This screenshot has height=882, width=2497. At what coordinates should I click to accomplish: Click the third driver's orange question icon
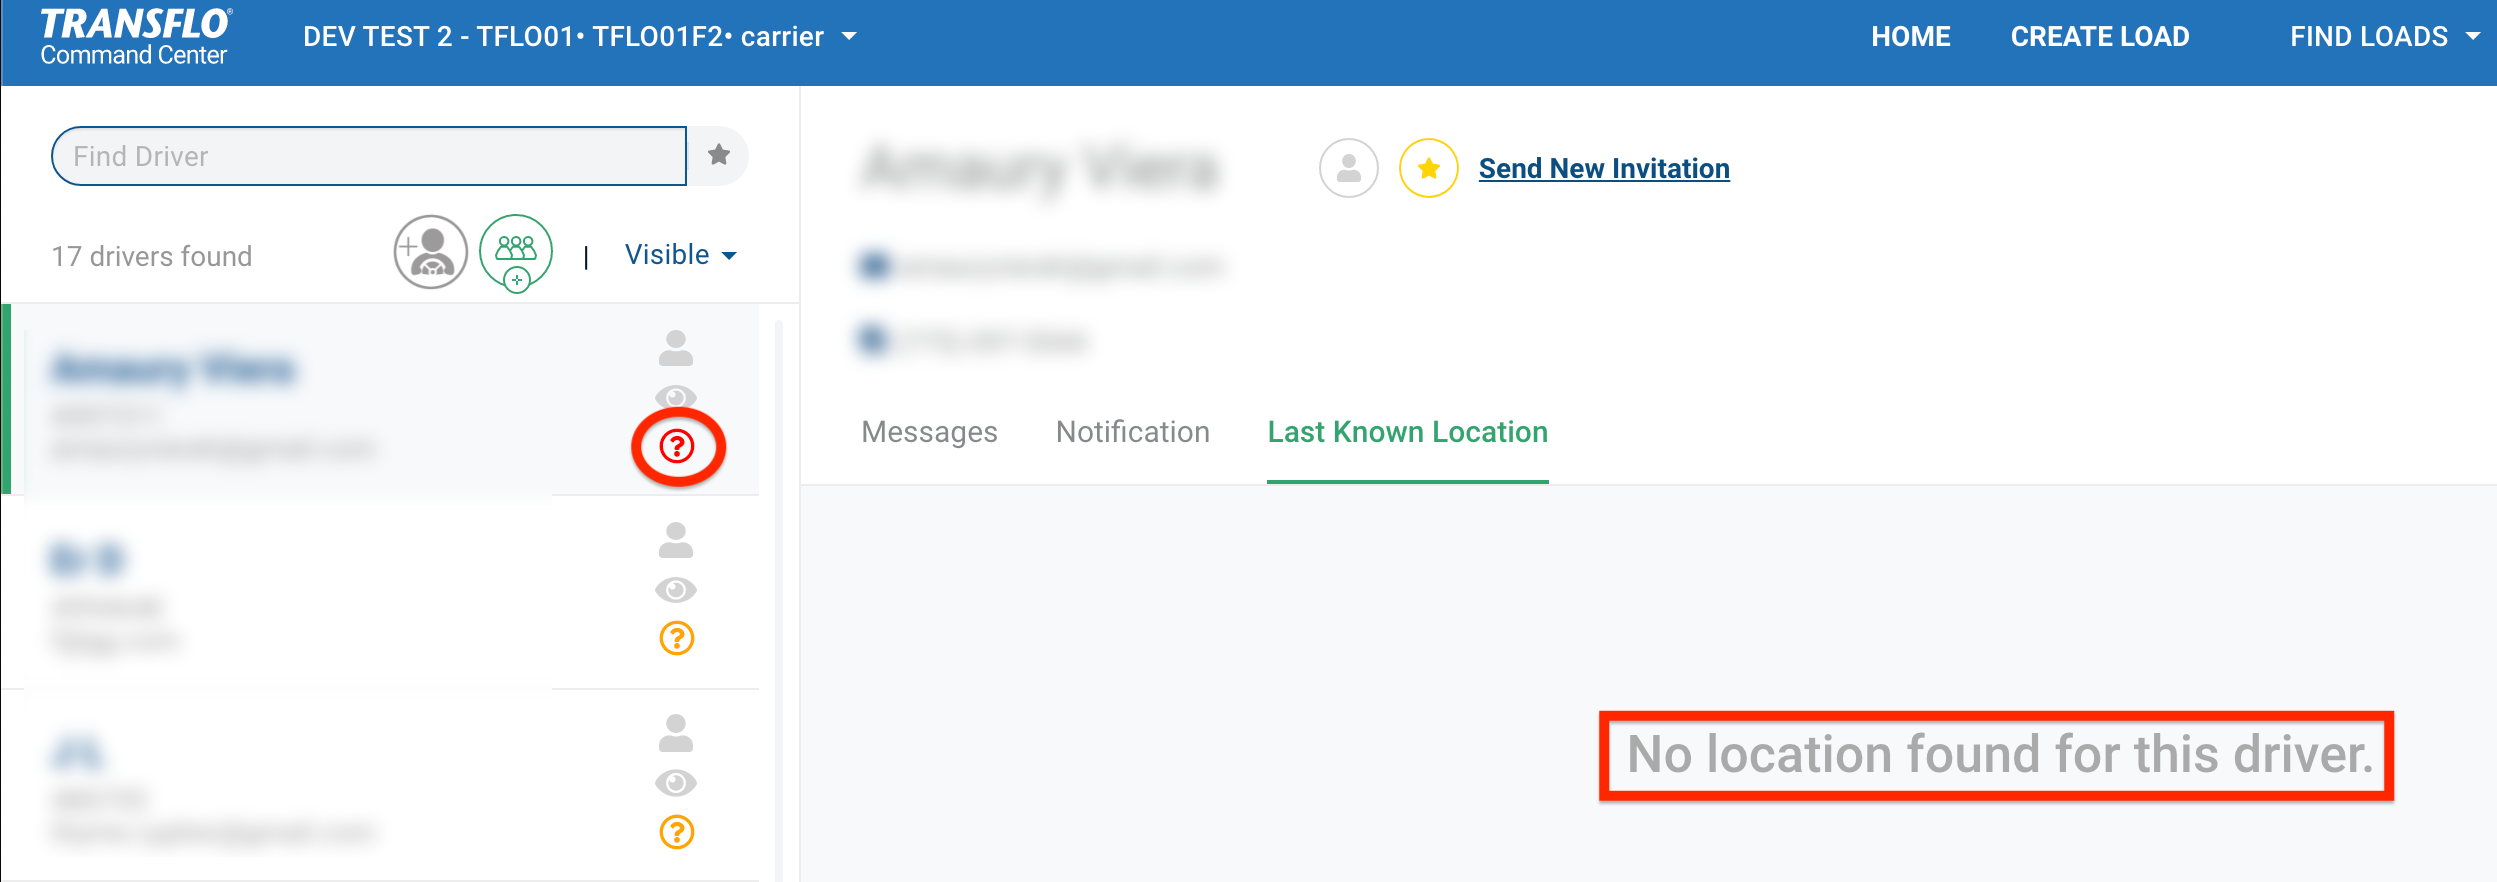pyautogui.click(x=677, y=832)
